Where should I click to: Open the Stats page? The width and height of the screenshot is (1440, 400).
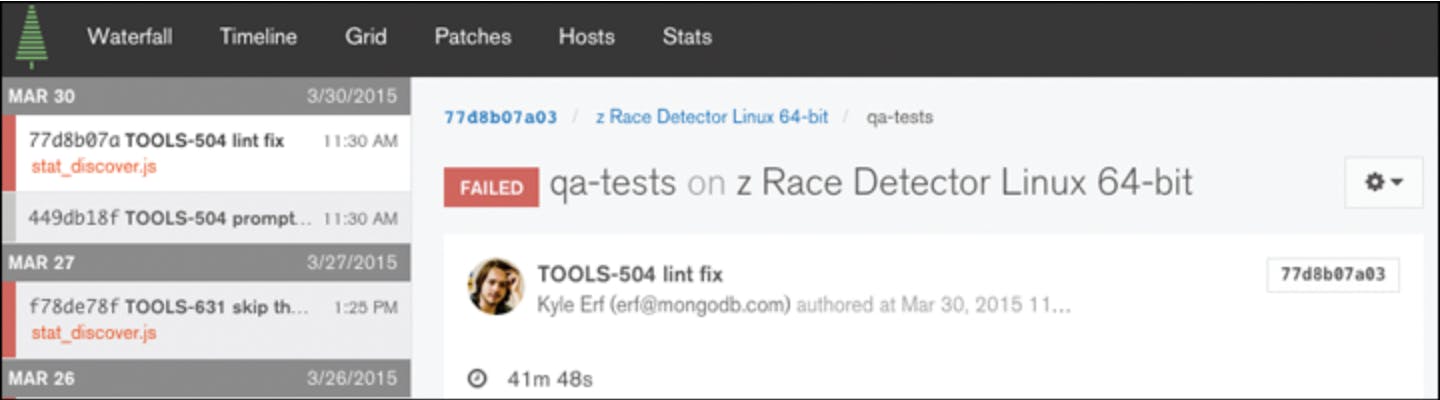687,37
